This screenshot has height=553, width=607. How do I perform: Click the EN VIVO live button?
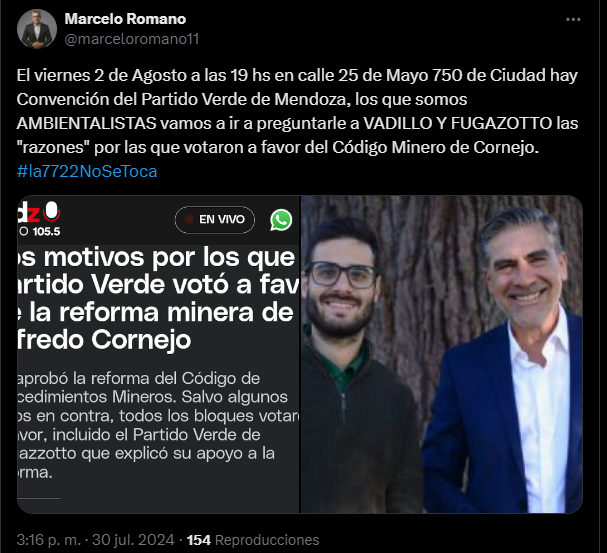point(215,220)
